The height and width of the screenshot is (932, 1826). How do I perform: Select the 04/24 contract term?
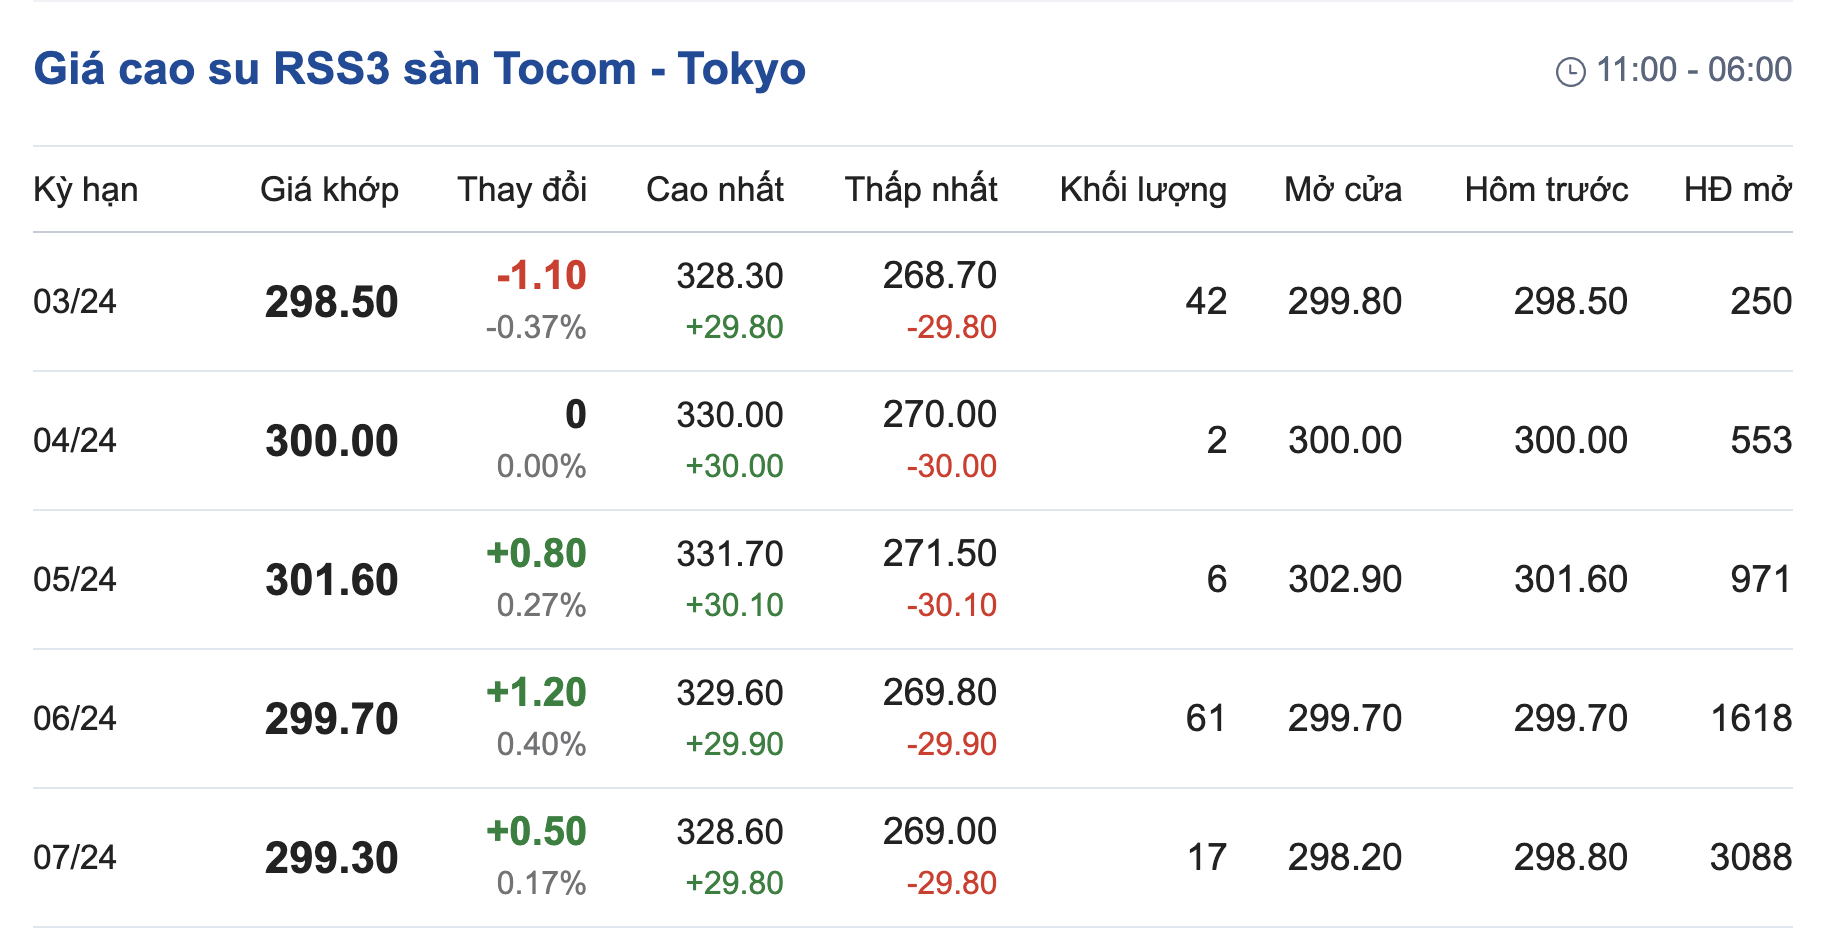75,440
